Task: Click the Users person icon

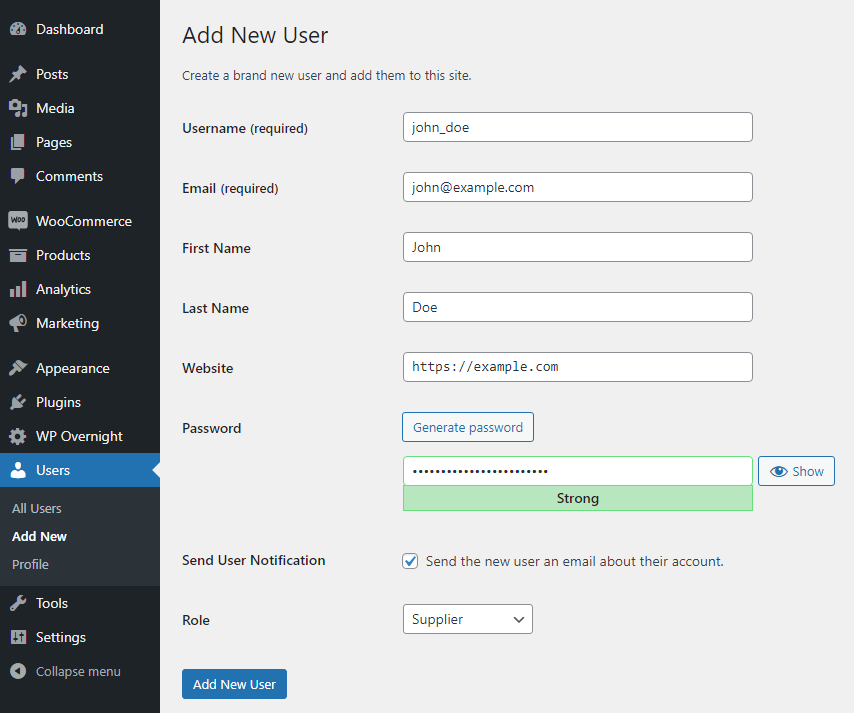Action: 18,470
